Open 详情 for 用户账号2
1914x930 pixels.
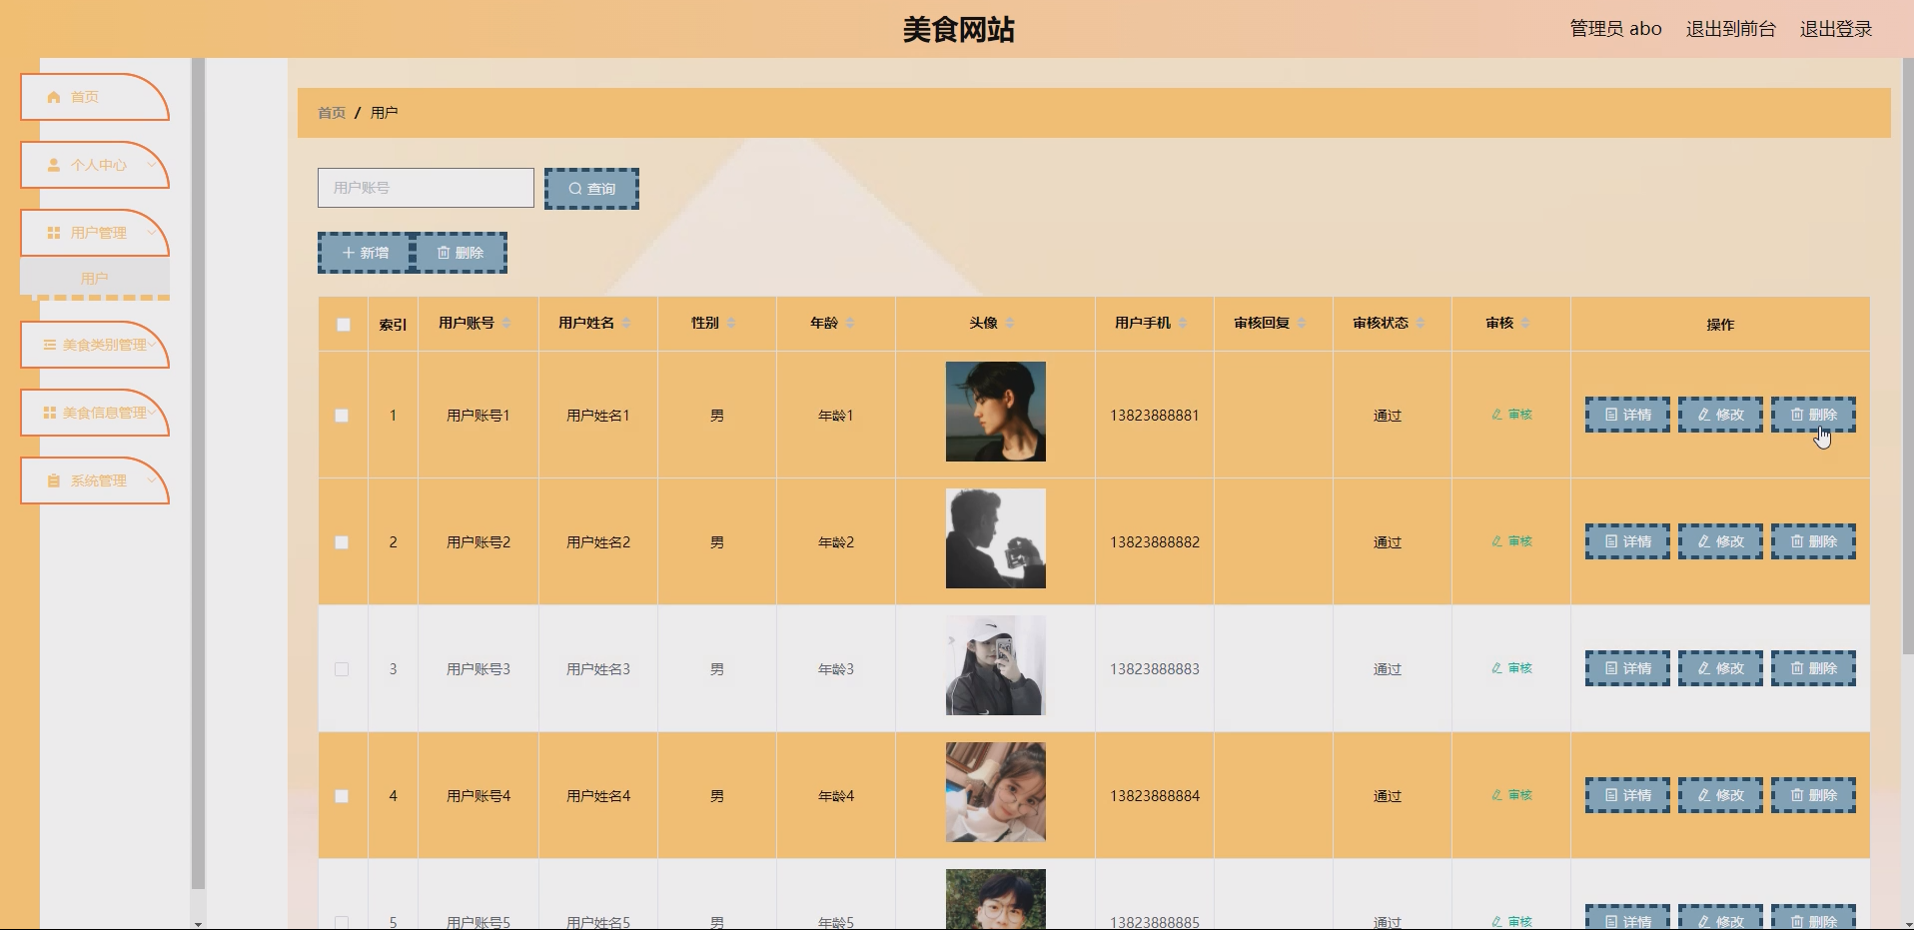[1627, 542]
